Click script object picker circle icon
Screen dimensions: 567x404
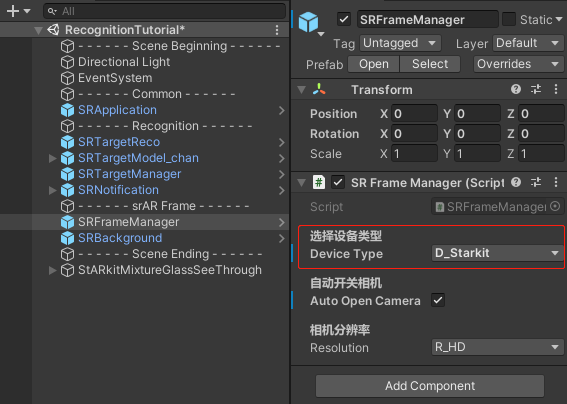(555, 207)
